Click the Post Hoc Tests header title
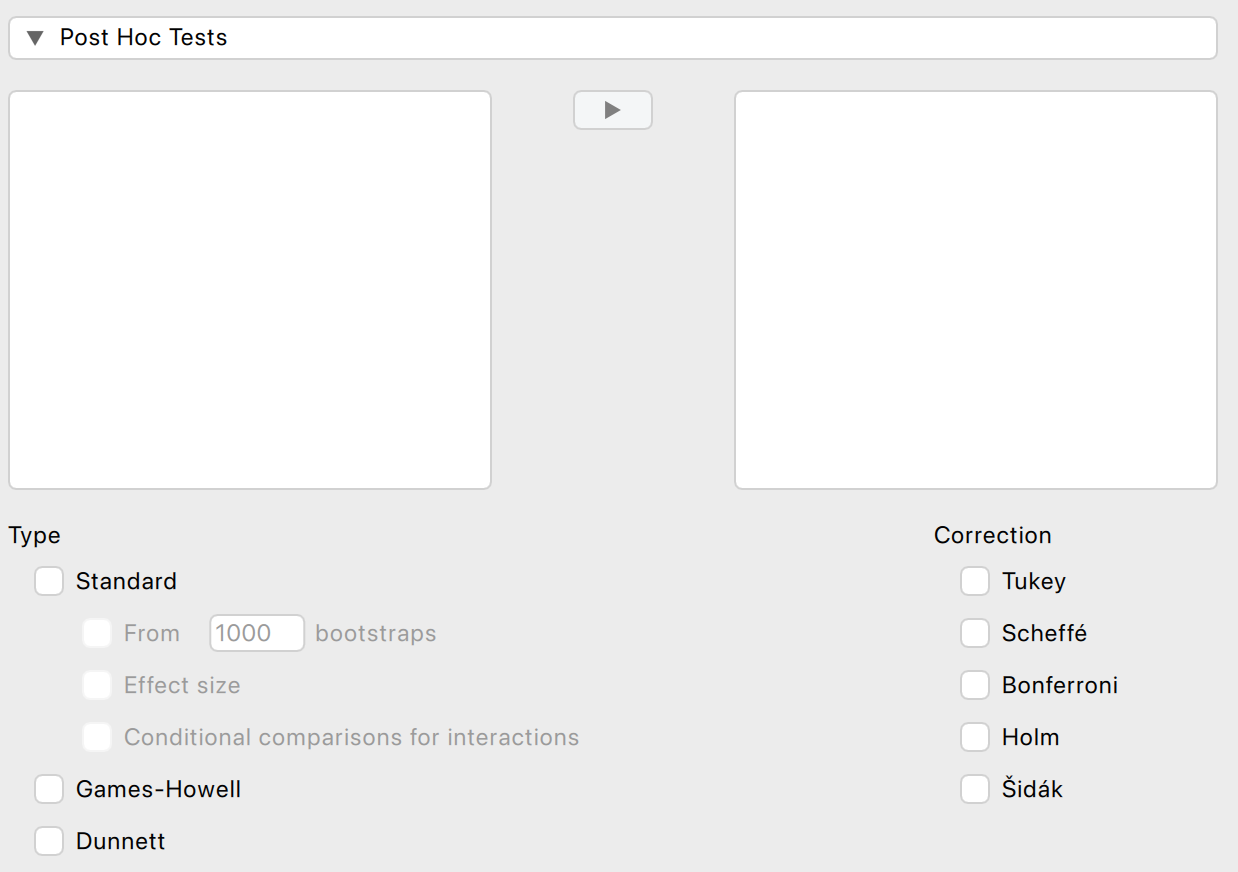Image resolution: width=1238 pixels, height=872 pixels. tap(144, 38)
